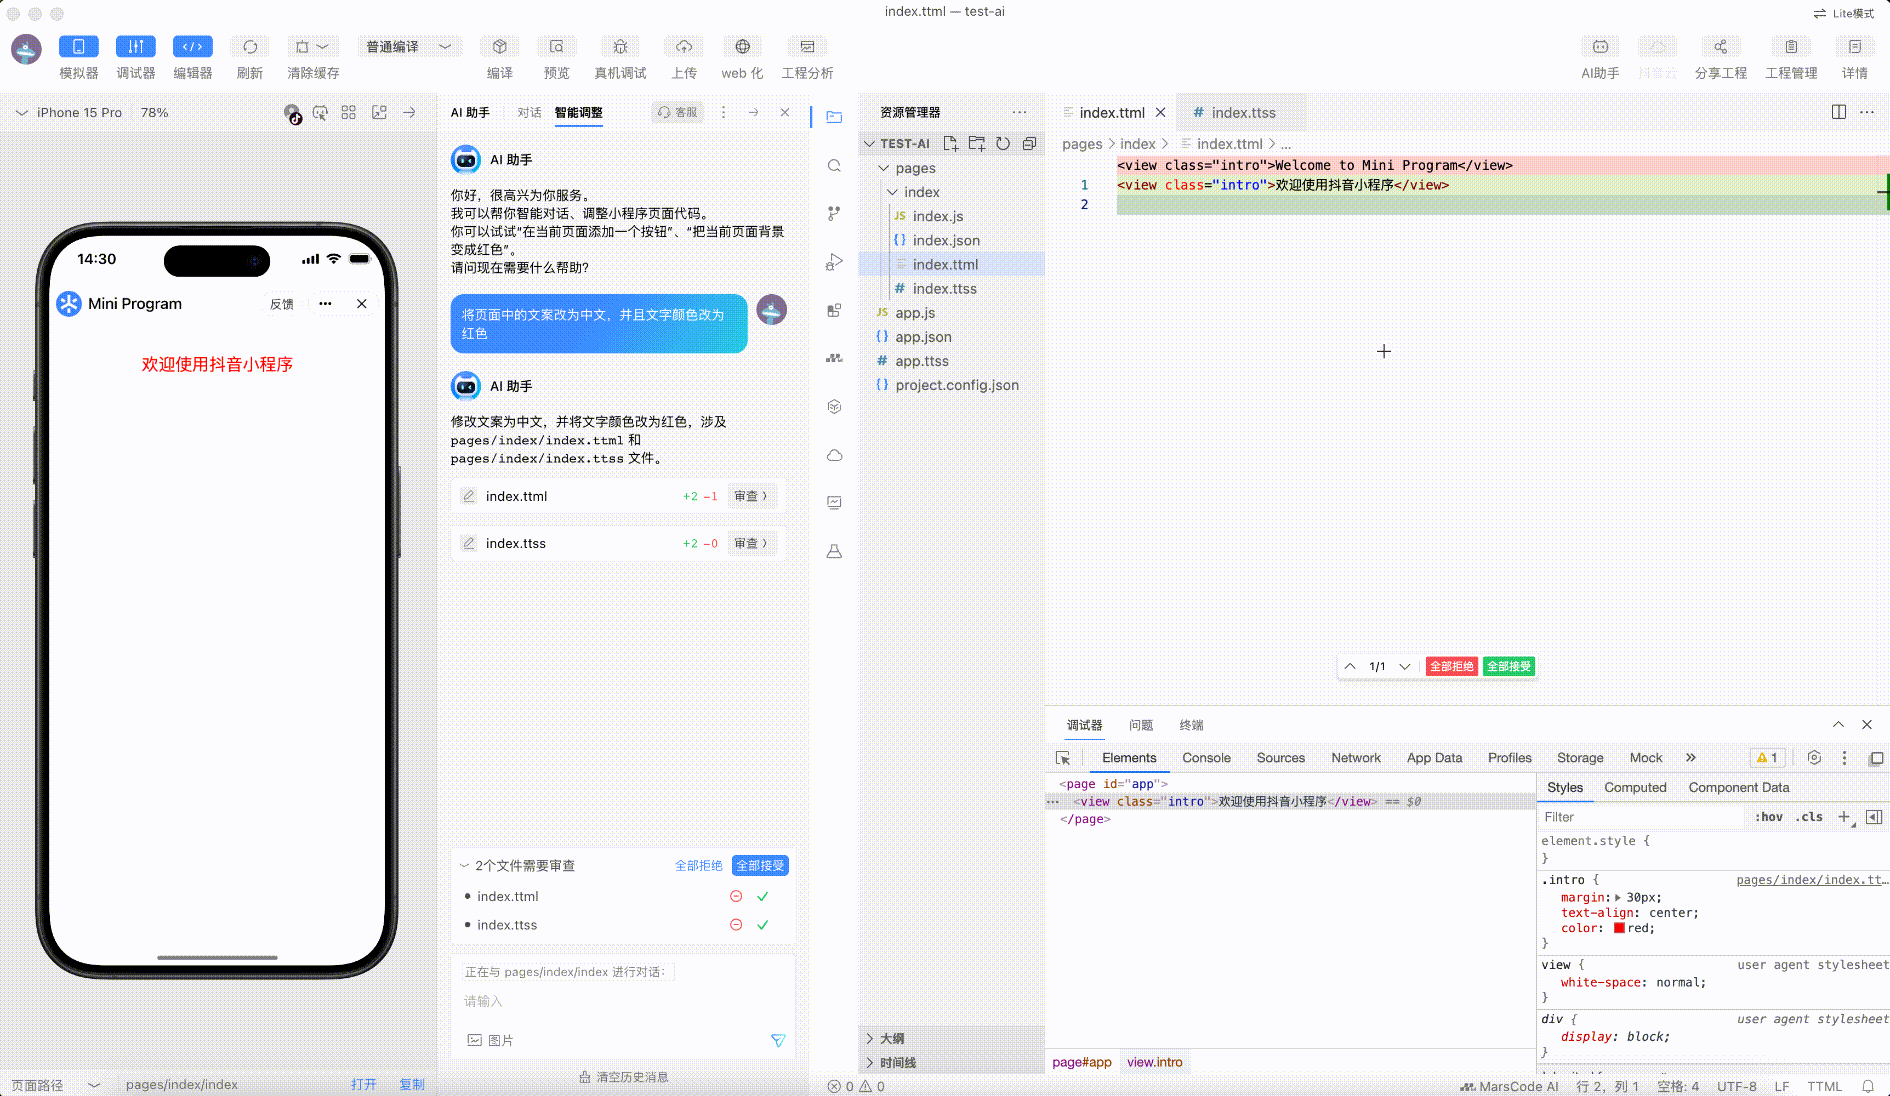
Task: Click red 全部拒绝 in the editor
Action: pyautogui.click(x=1451, y=667)
